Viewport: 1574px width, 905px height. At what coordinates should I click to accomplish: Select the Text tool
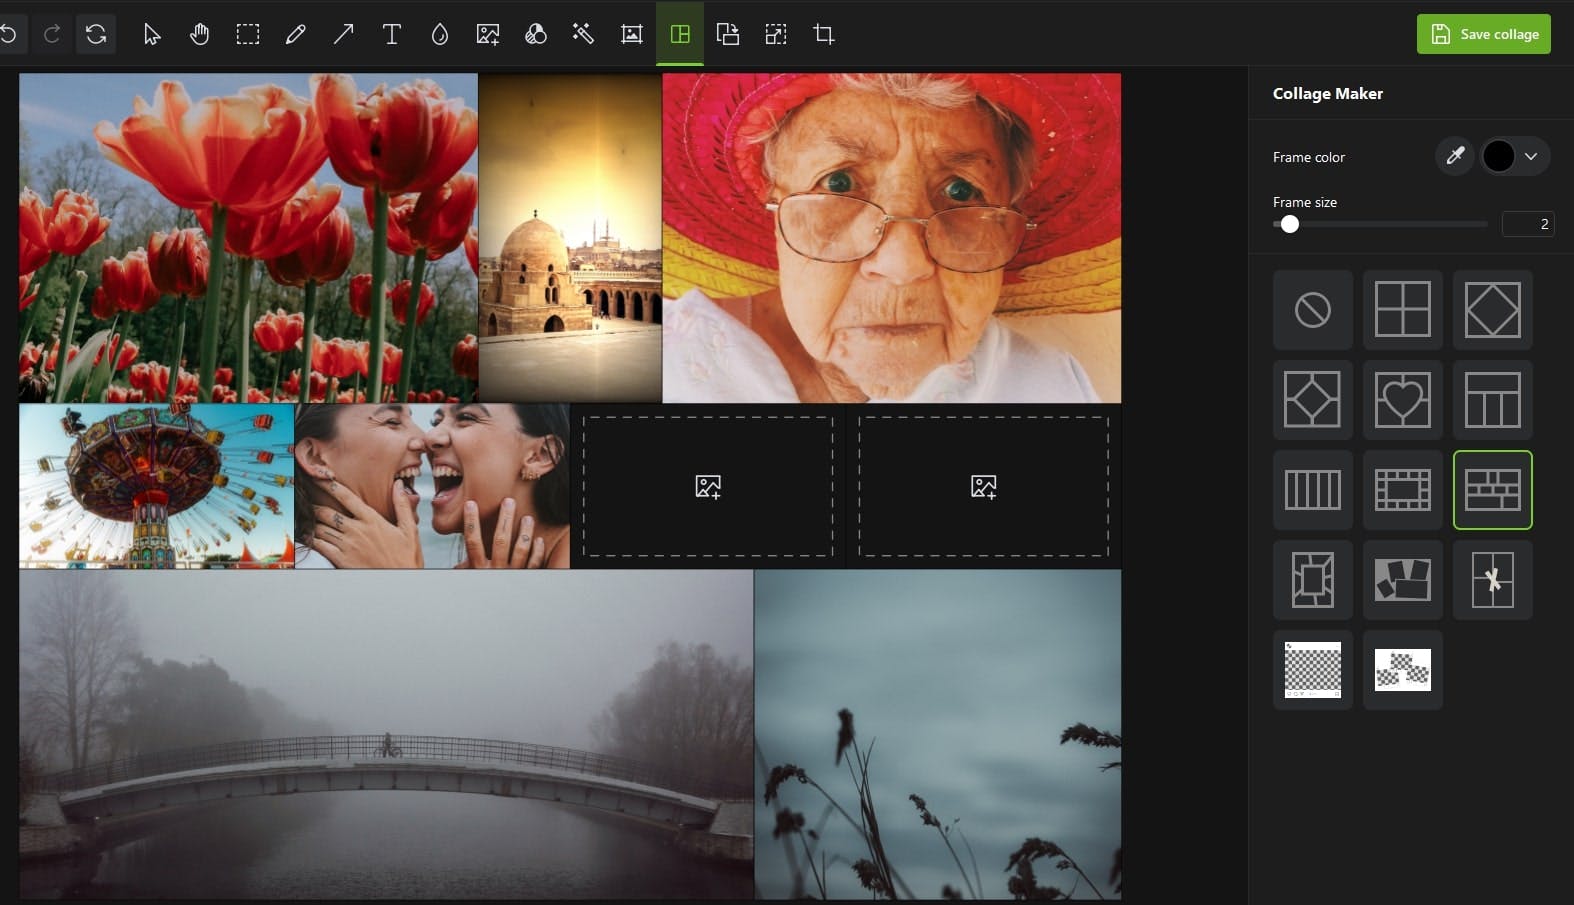point(391,35)
